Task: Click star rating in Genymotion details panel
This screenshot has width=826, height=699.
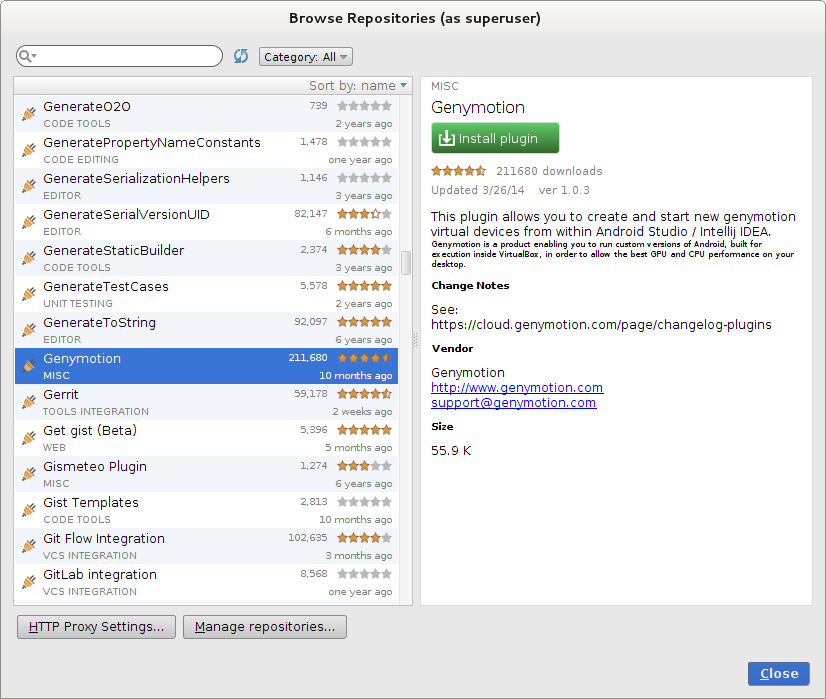Action: tap(458, 171)
